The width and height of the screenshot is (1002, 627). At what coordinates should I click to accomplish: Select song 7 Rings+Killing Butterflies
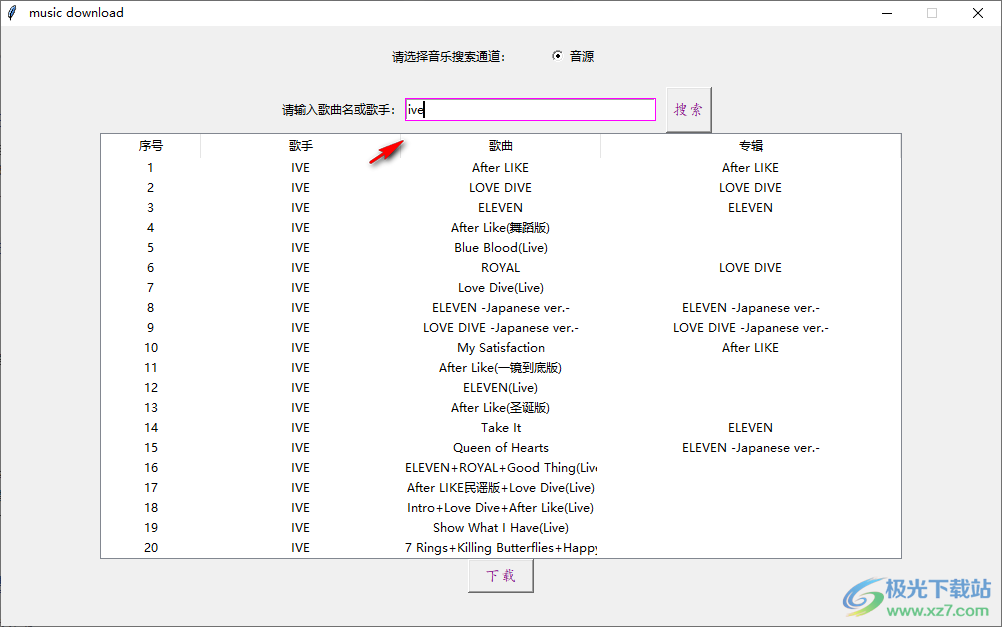pos(500,548)
